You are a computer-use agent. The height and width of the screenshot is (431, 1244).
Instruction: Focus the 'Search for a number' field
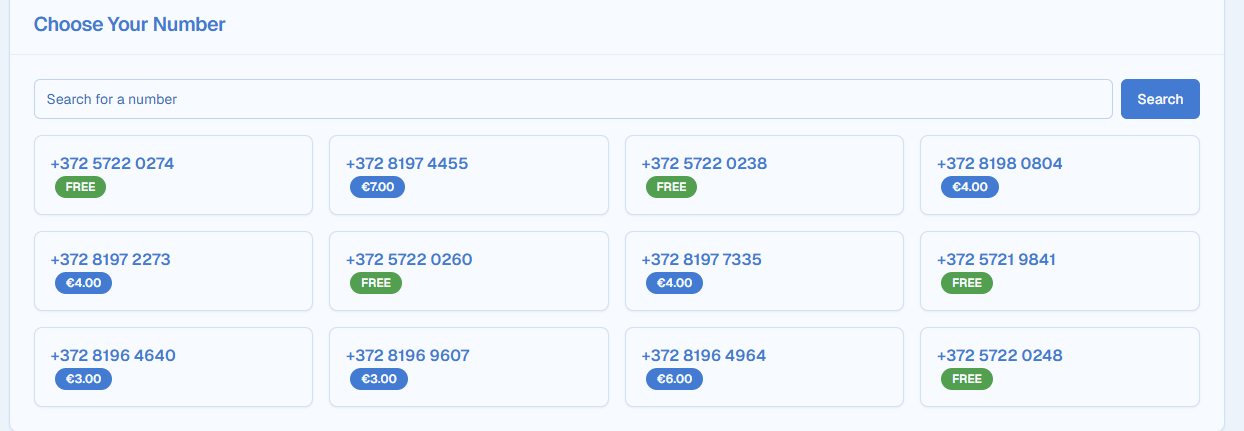tap(573, 99)
